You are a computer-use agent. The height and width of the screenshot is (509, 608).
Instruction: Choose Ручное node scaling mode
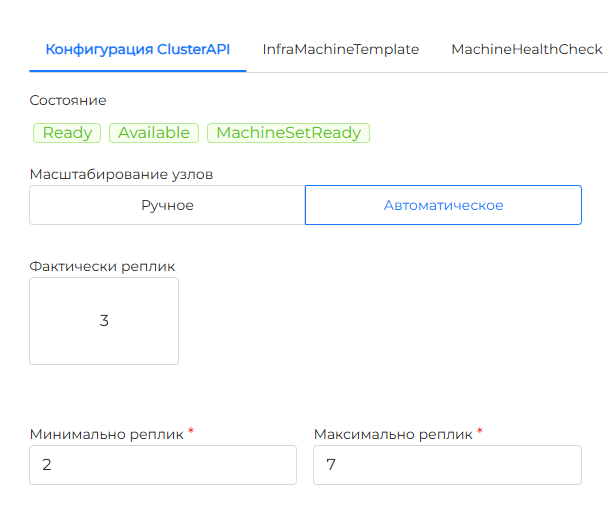point(167,205)
